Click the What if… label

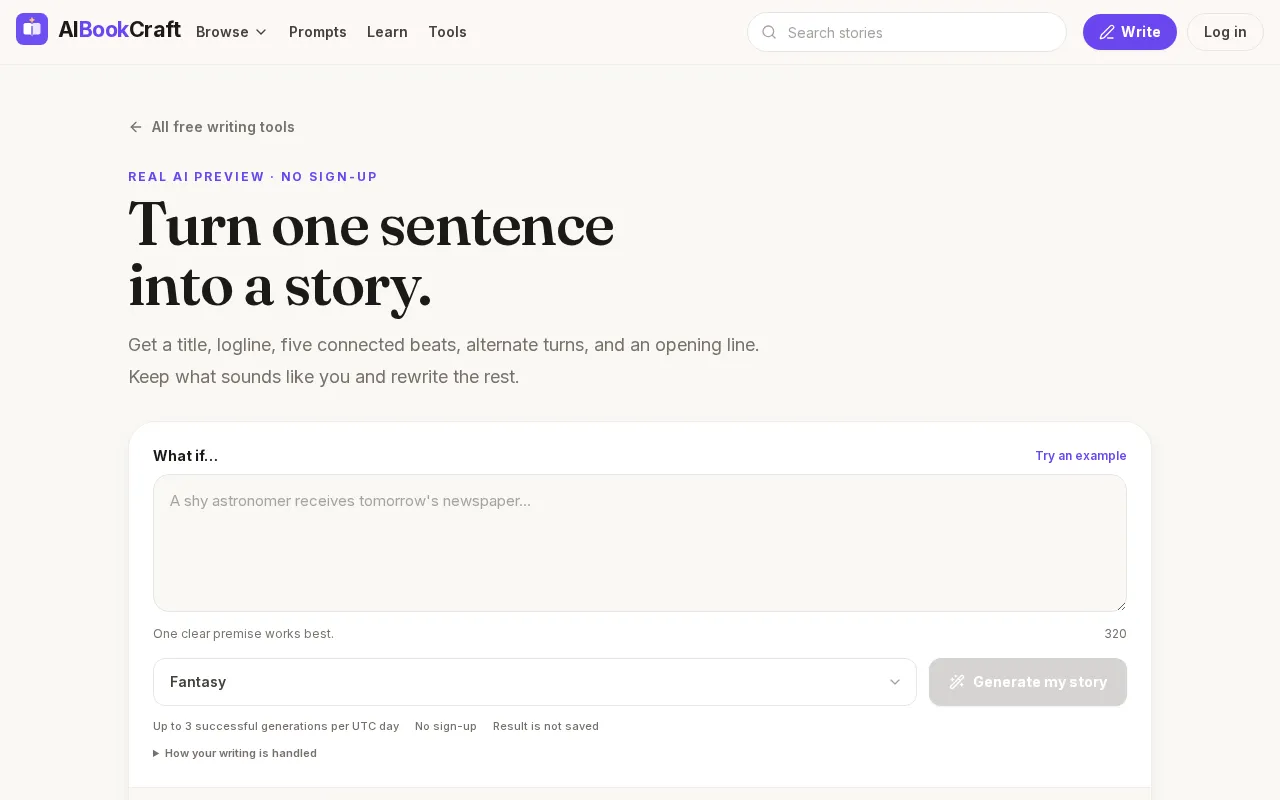click(185, 456)
